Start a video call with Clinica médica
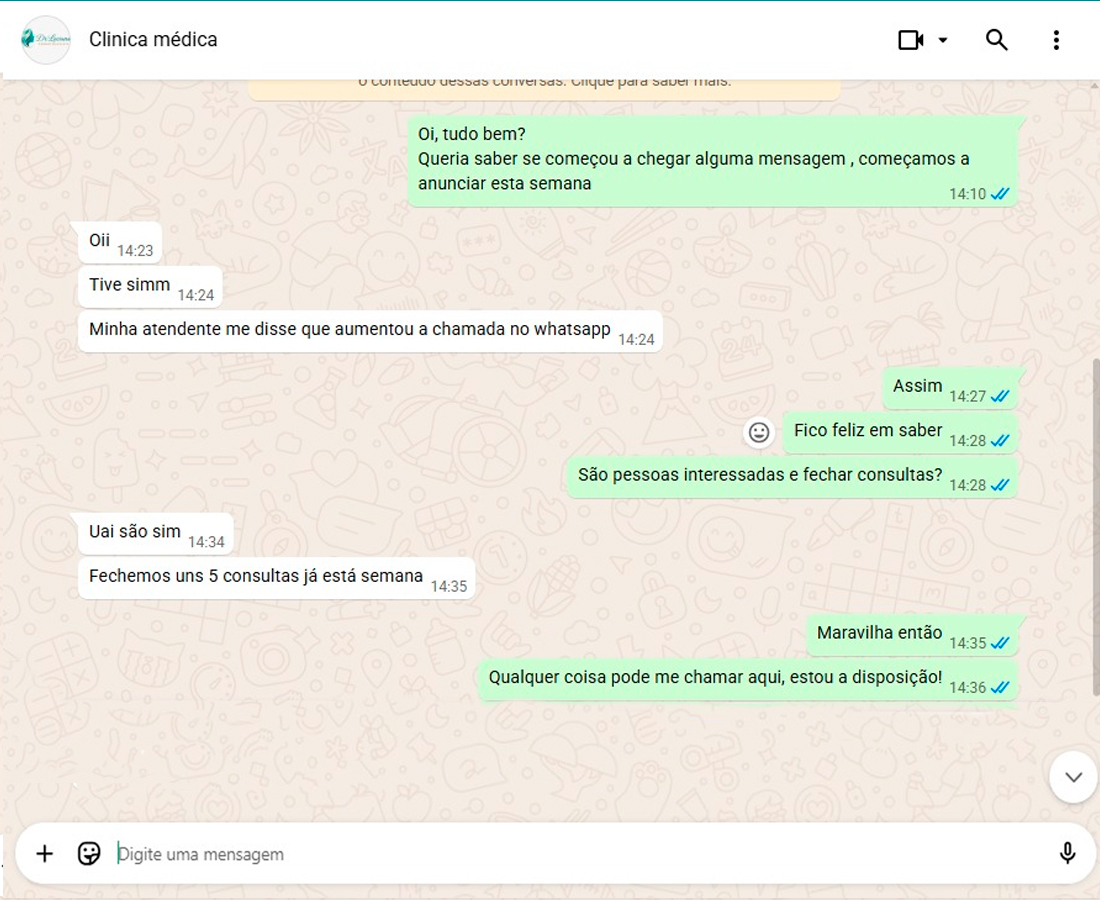1100x900 pixels. [x=910, y=40]
